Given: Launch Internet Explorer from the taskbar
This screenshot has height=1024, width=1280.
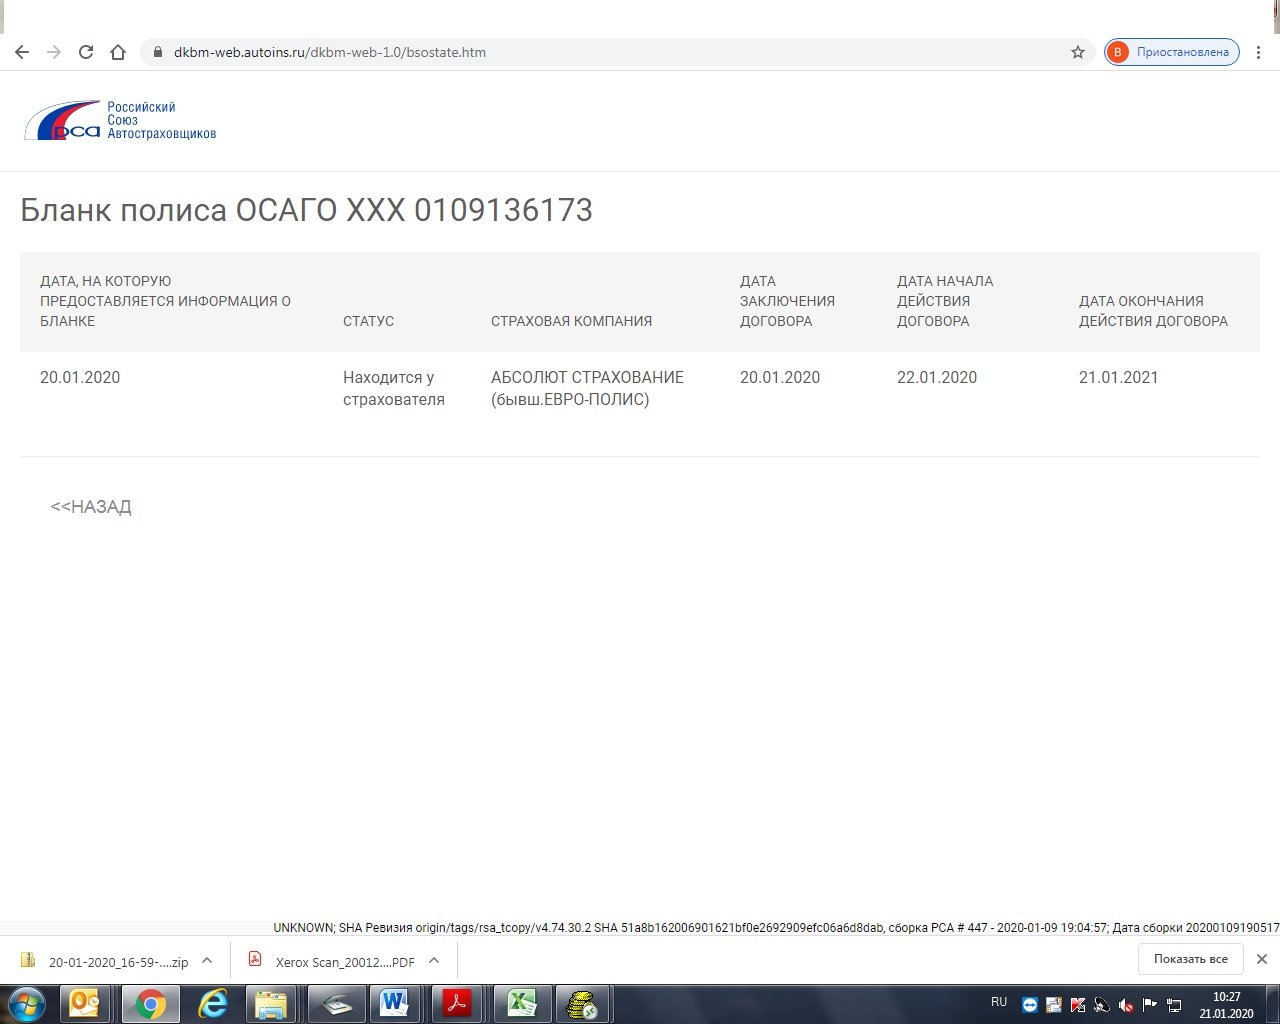Looking at the screenshot, I should coord(213,1003).
